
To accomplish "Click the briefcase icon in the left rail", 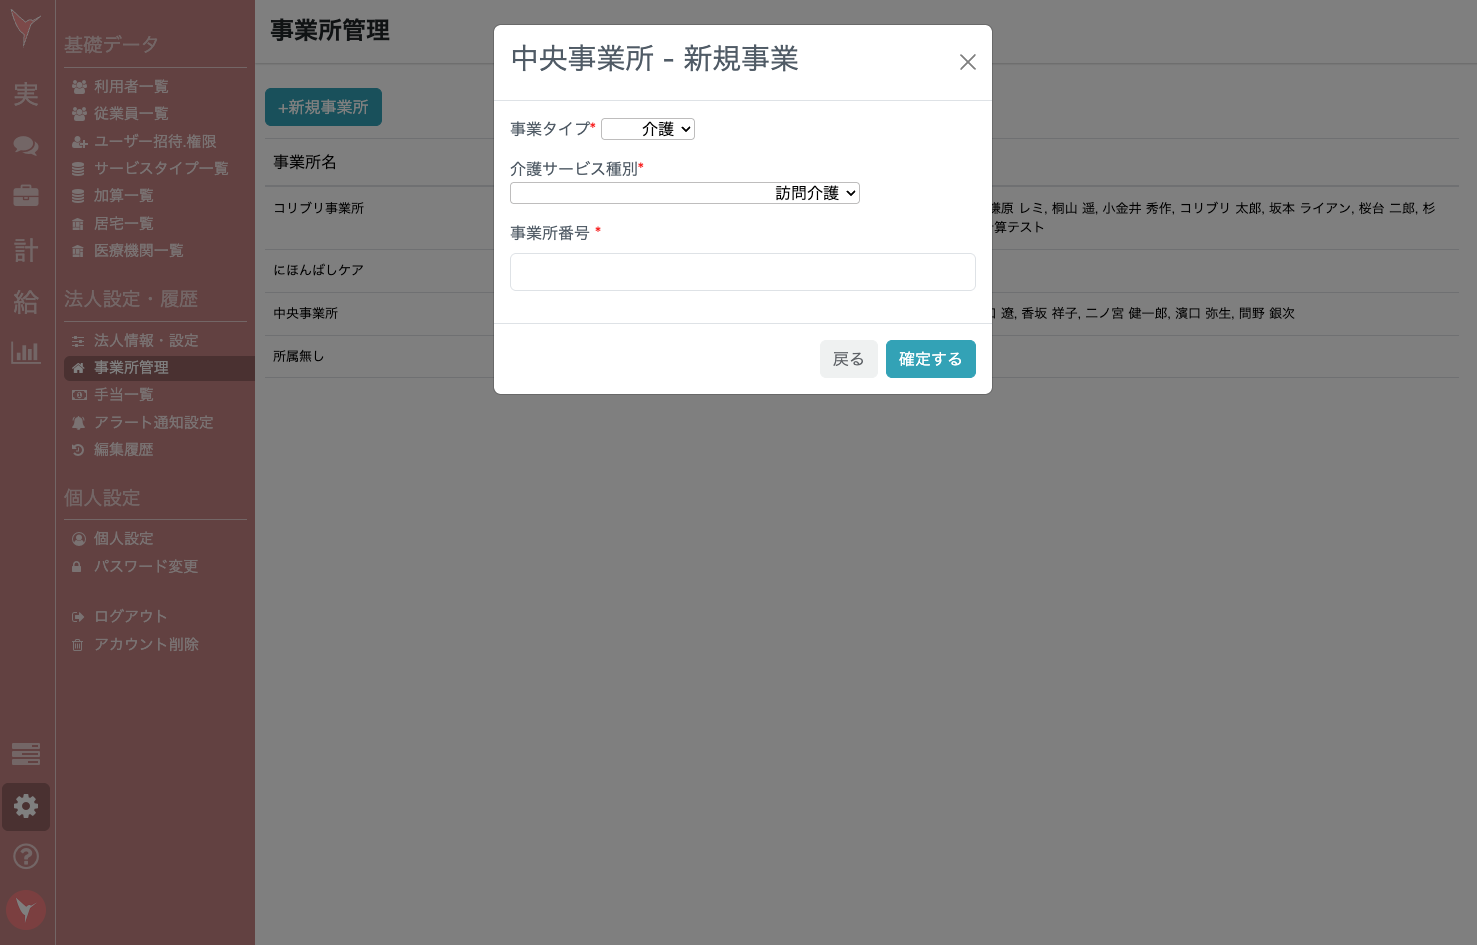I will tap(25, 196).
